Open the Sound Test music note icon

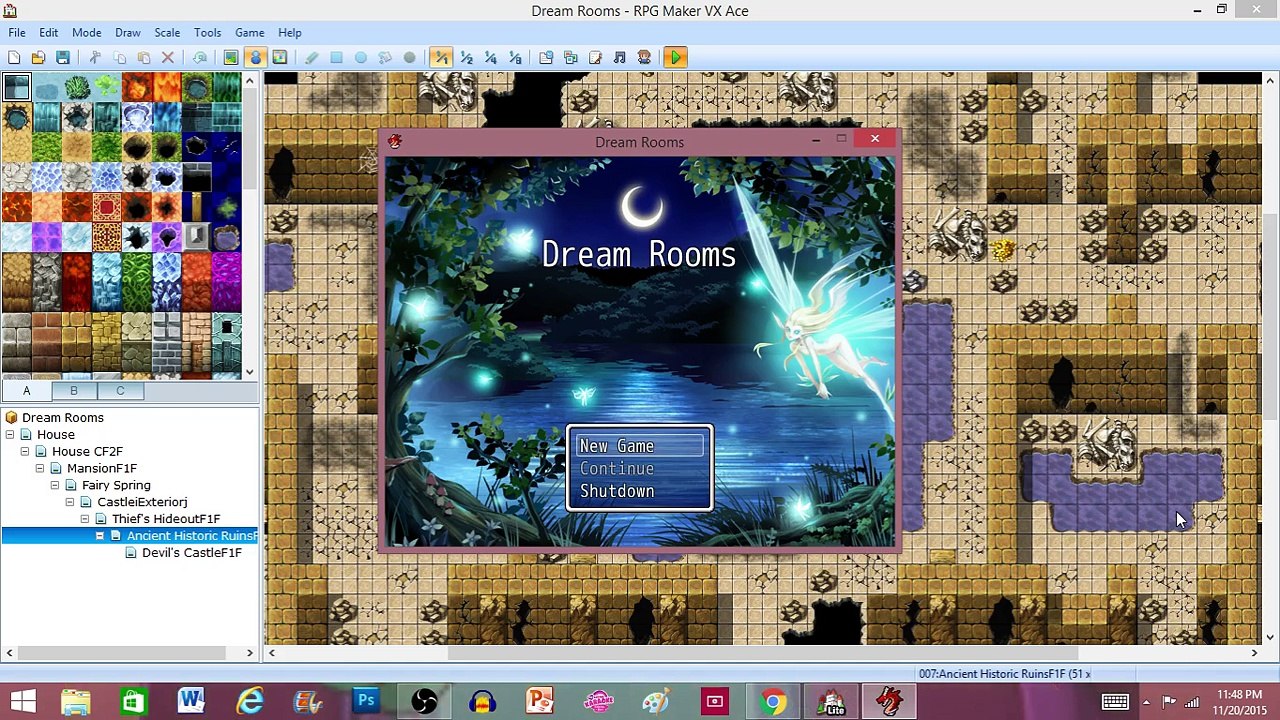click(619, 58)
